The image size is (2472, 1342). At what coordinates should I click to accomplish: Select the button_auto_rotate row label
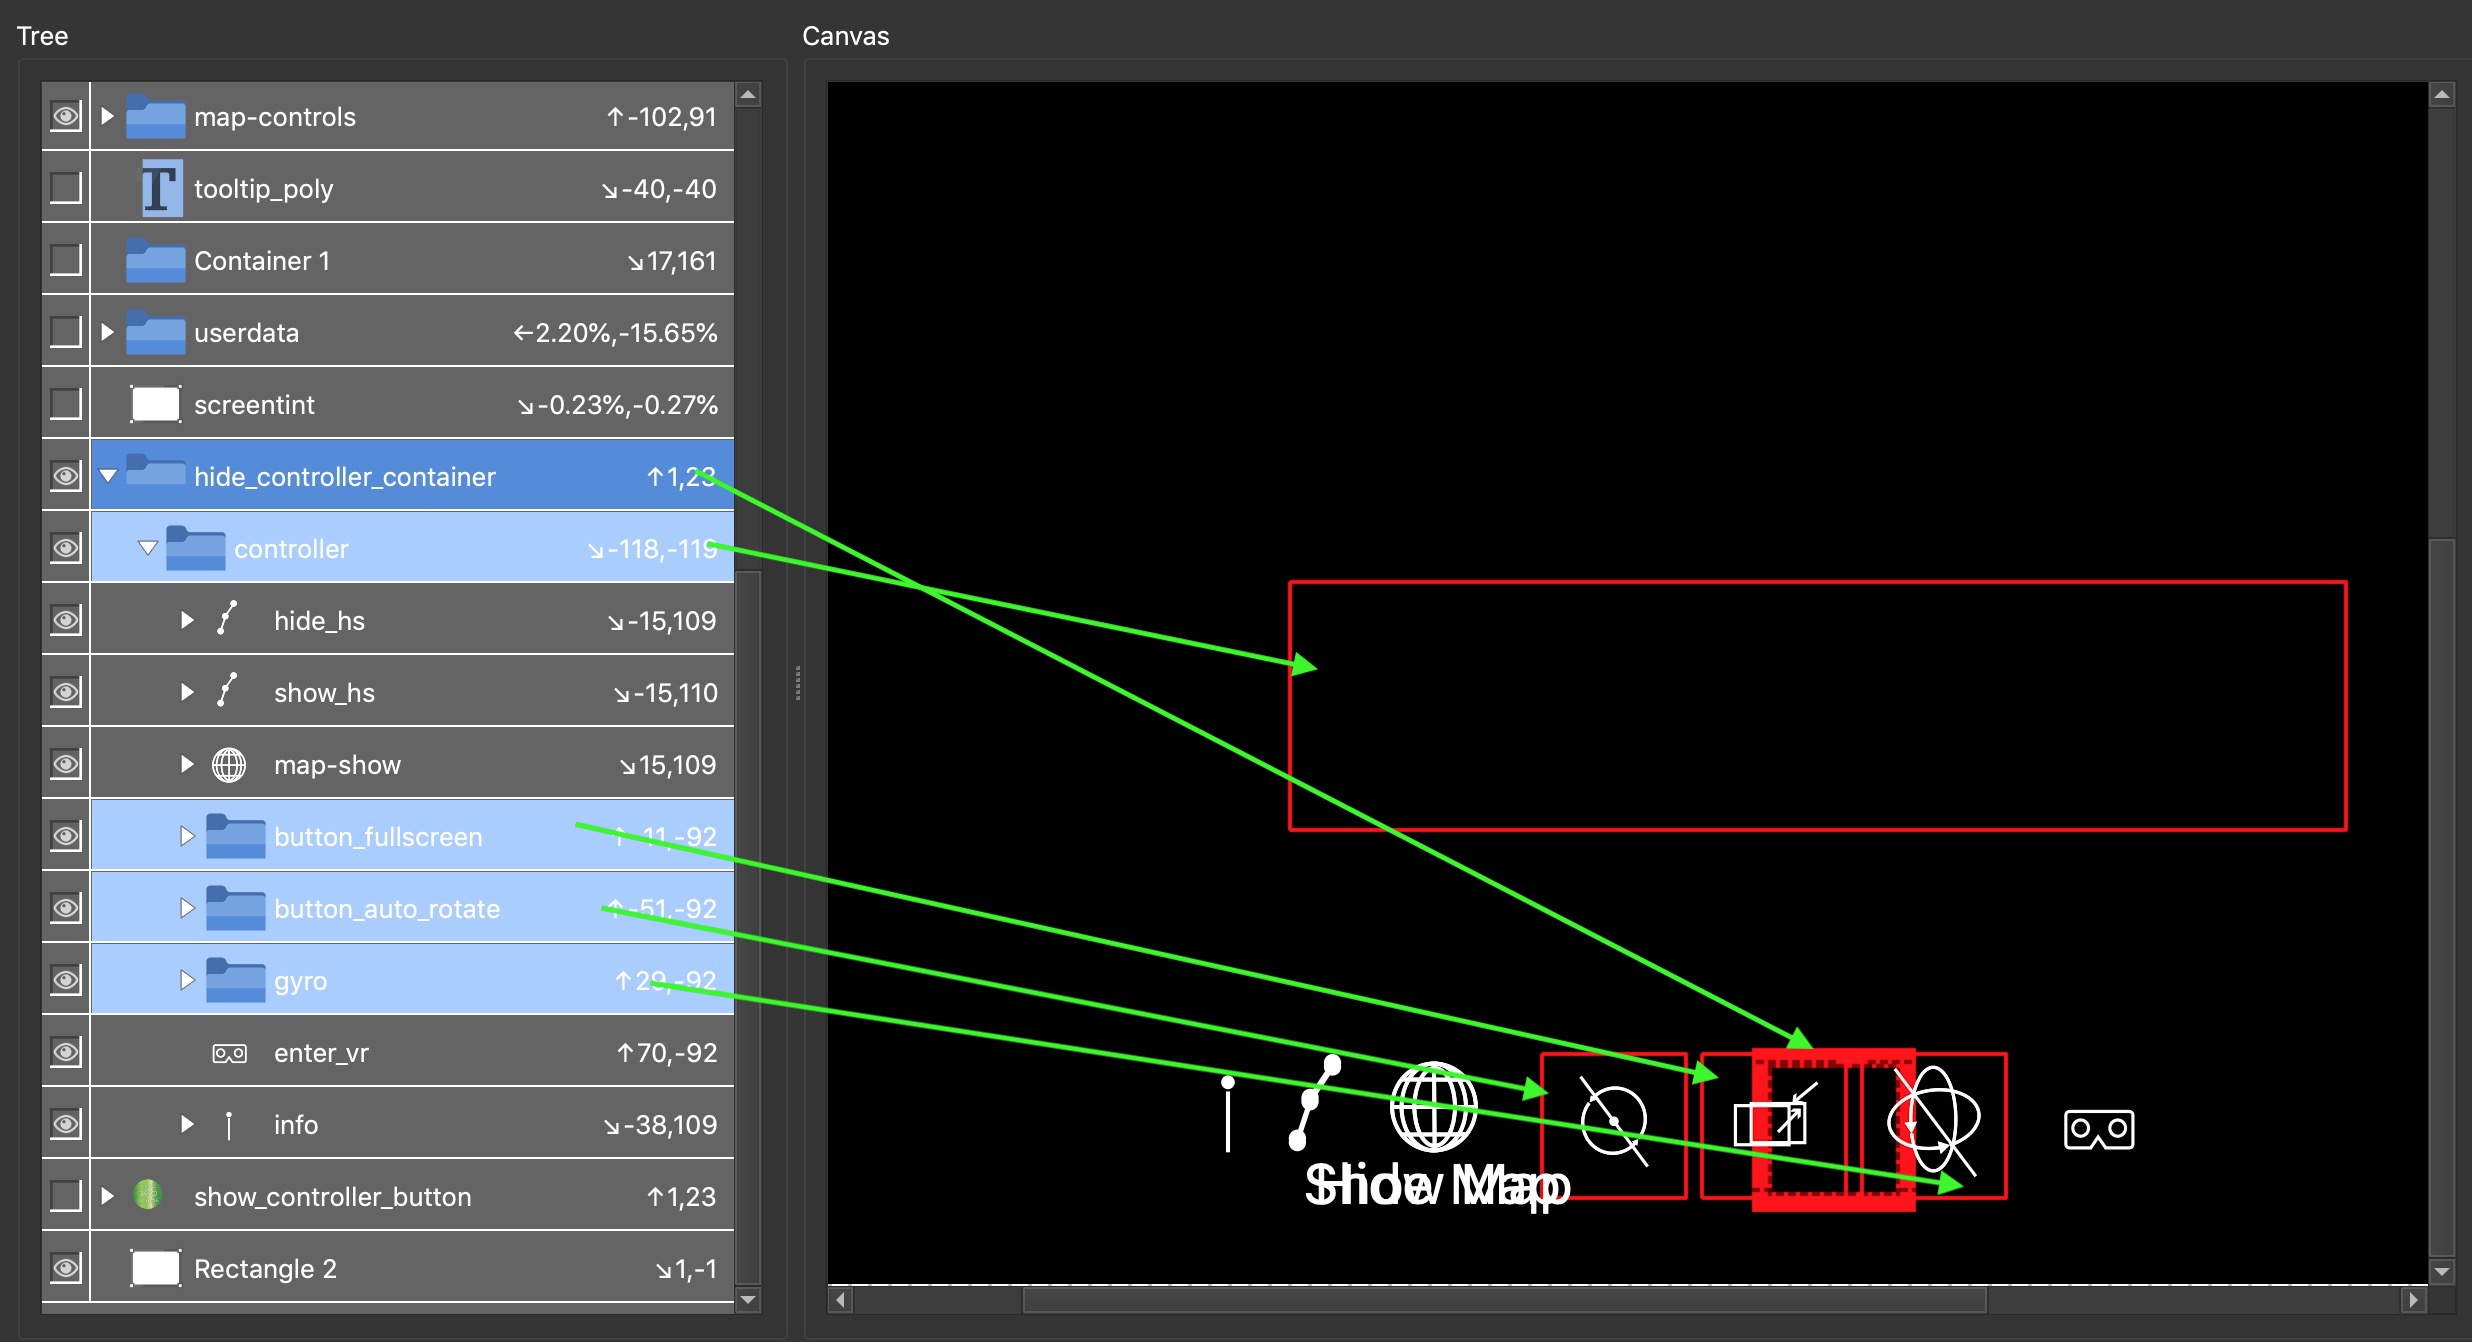387,909
